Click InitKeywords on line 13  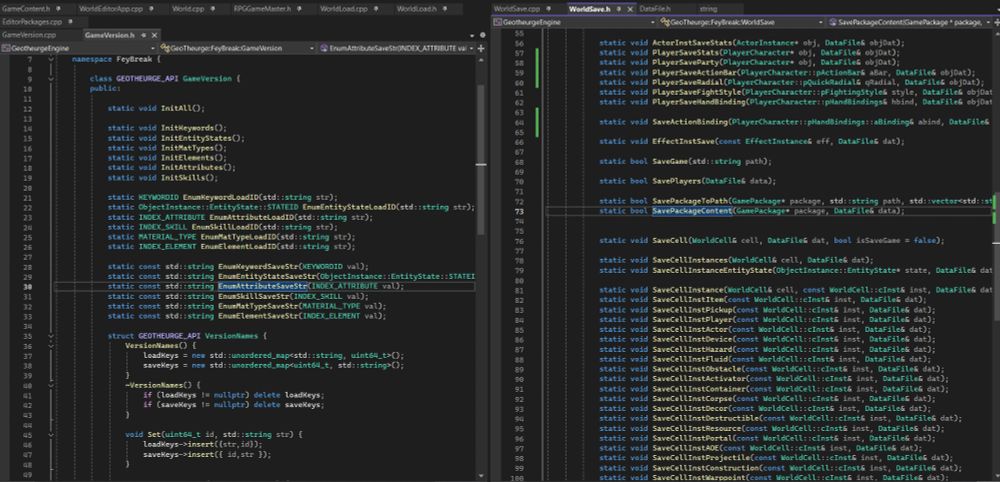pos(189,128)
